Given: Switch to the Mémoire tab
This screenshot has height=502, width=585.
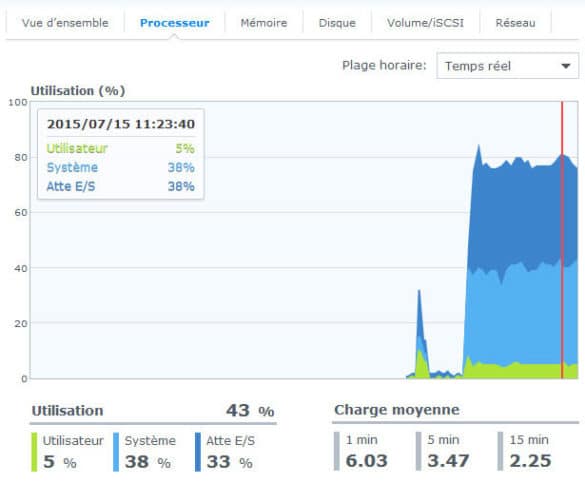Looking at the screenshot, I should tap(264, 23).
